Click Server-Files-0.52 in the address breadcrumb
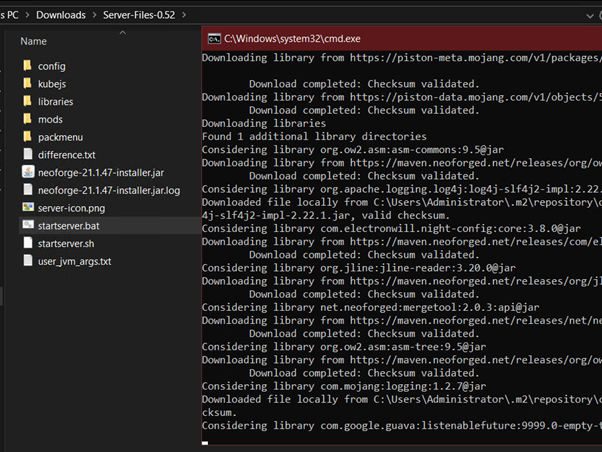The image size is (602, 452). [139, 15]
